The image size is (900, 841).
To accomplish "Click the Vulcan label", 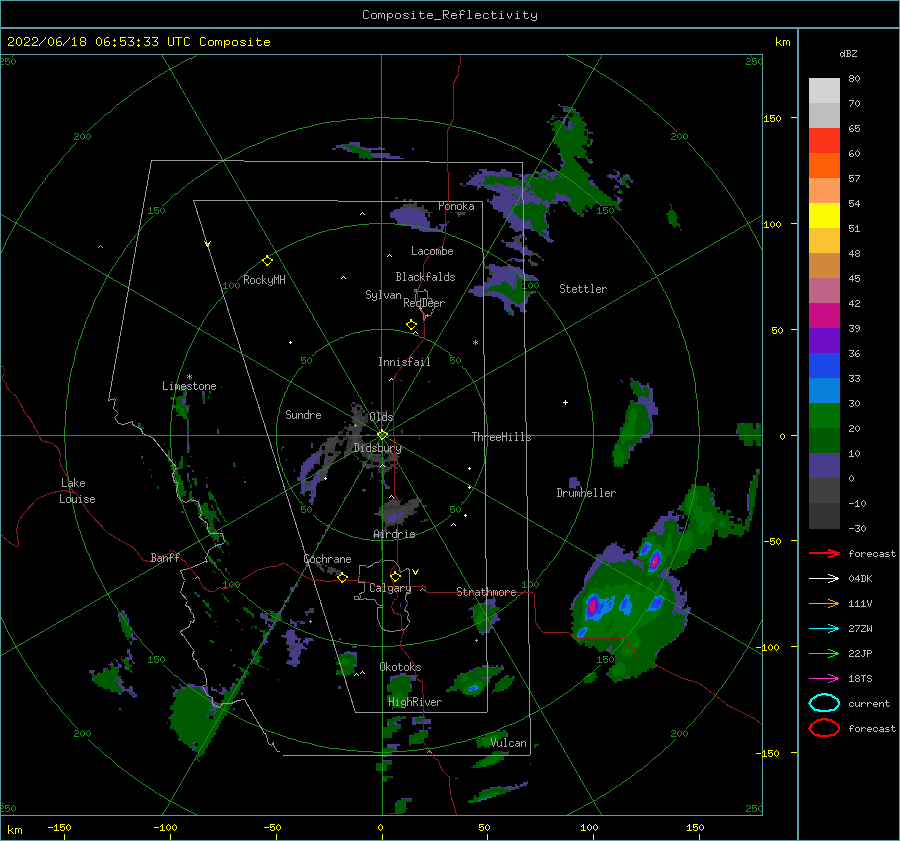I will (508, 743).
